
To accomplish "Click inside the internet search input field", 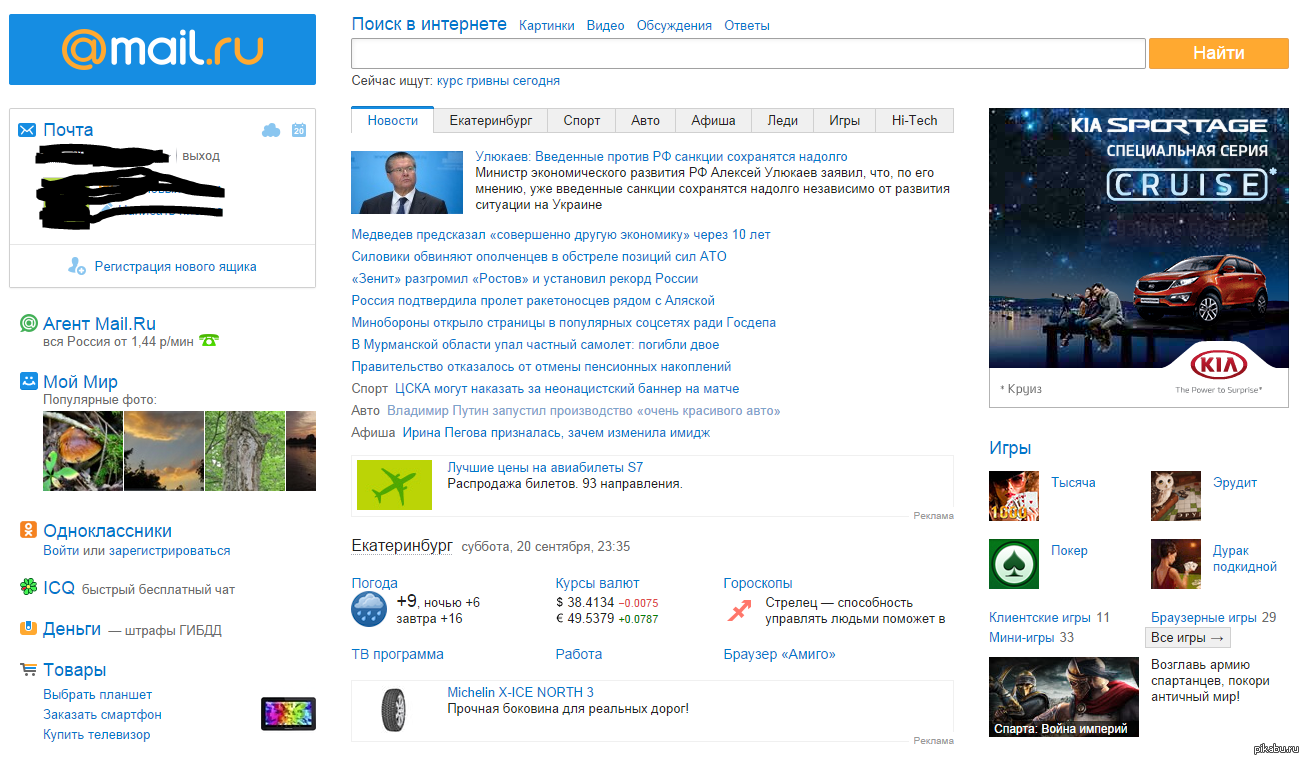I will [x=747, y=53].
